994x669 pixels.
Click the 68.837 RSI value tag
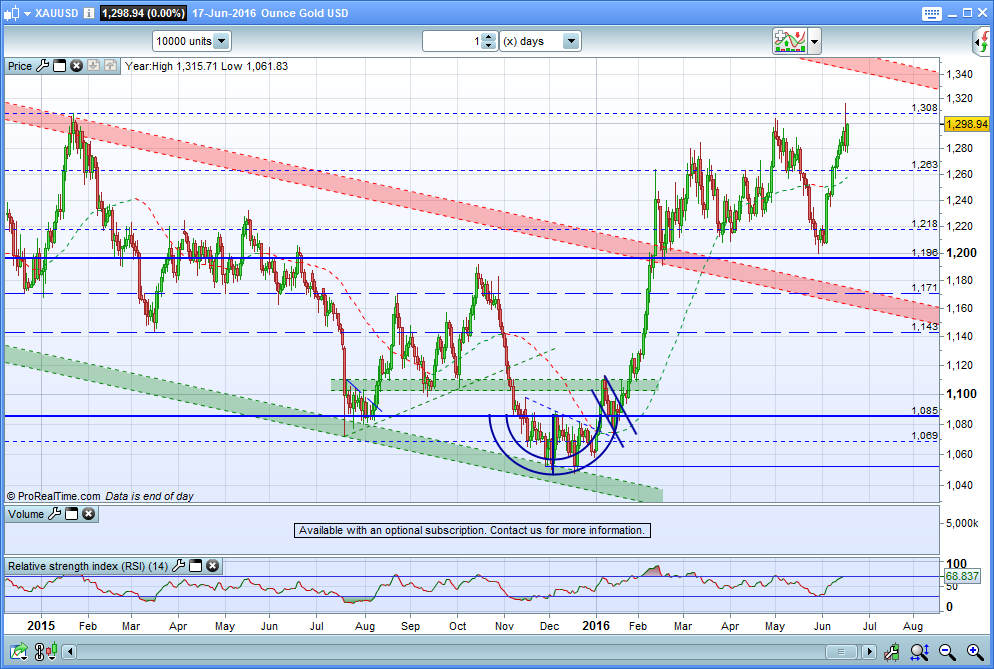pos(962,576)
